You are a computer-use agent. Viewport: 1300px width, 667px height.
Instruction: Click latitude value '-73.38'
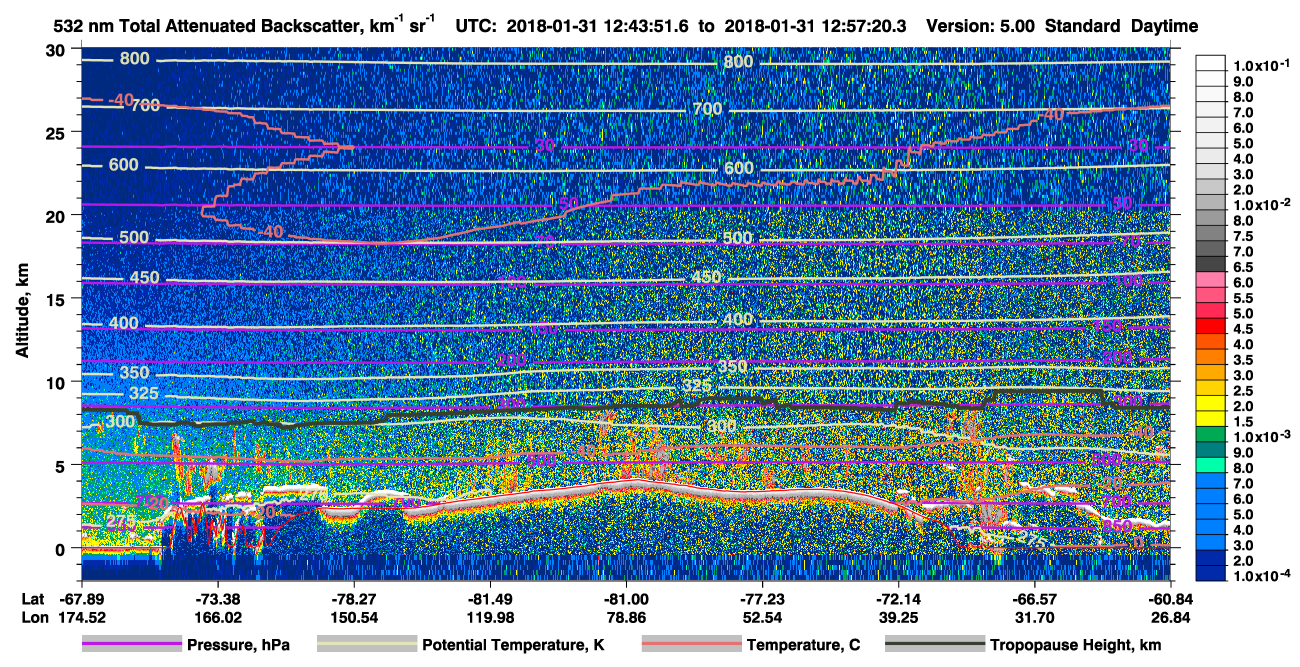click(x=217, y=598)
